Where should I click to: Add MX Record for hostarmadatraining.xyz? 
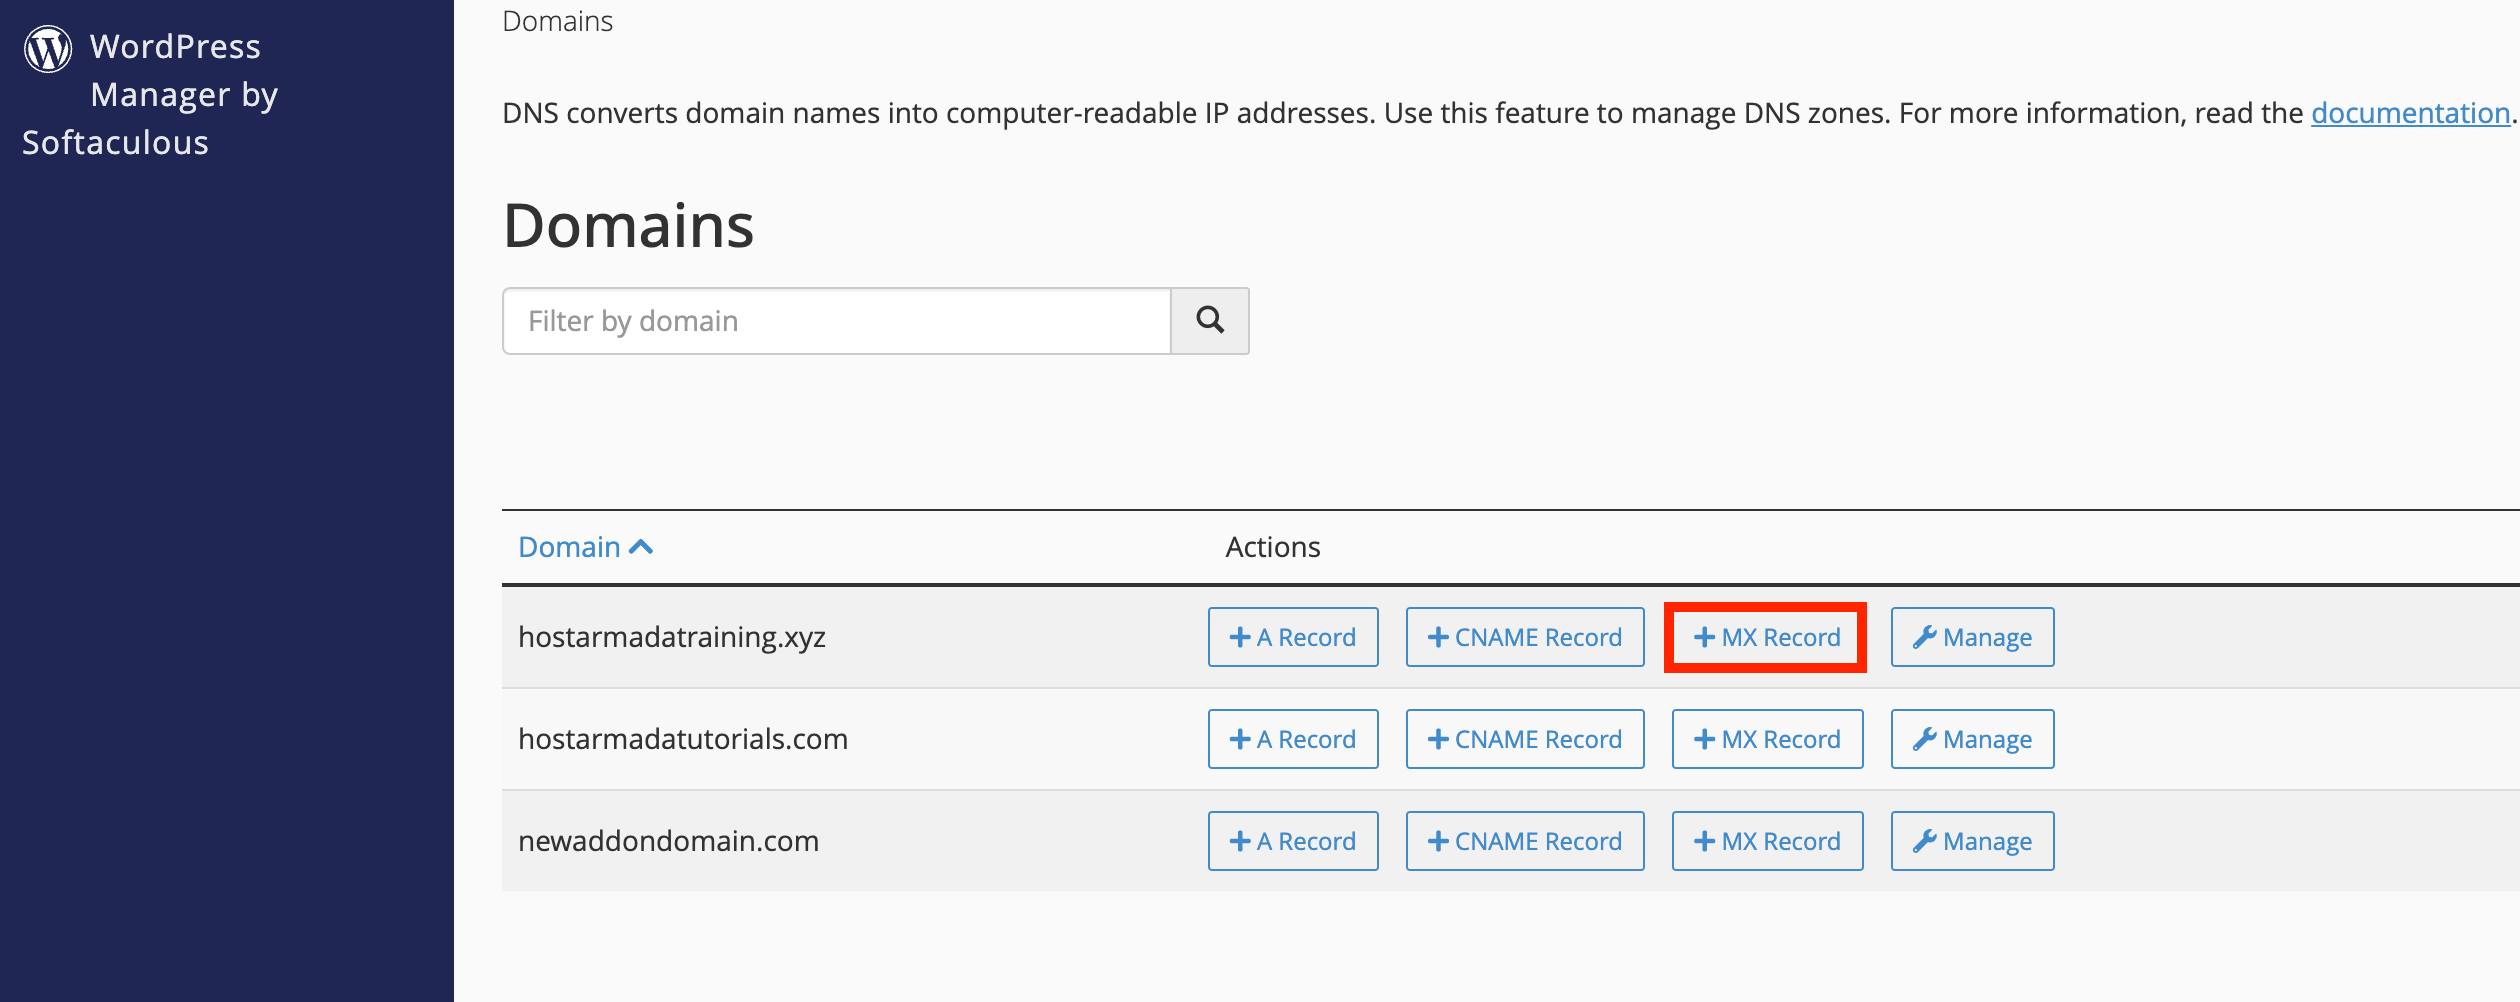tap(1767, 637)
